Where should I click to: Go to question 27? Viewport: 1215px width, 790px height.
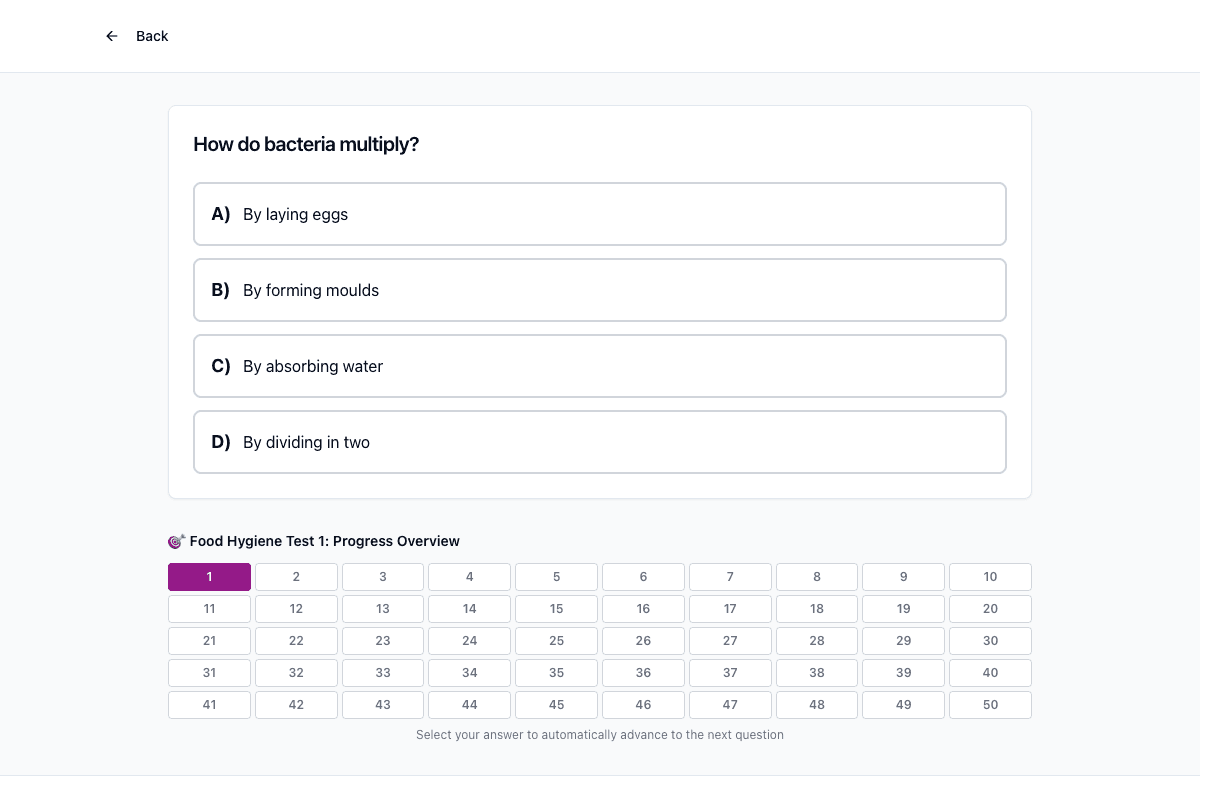click(730, 641)
